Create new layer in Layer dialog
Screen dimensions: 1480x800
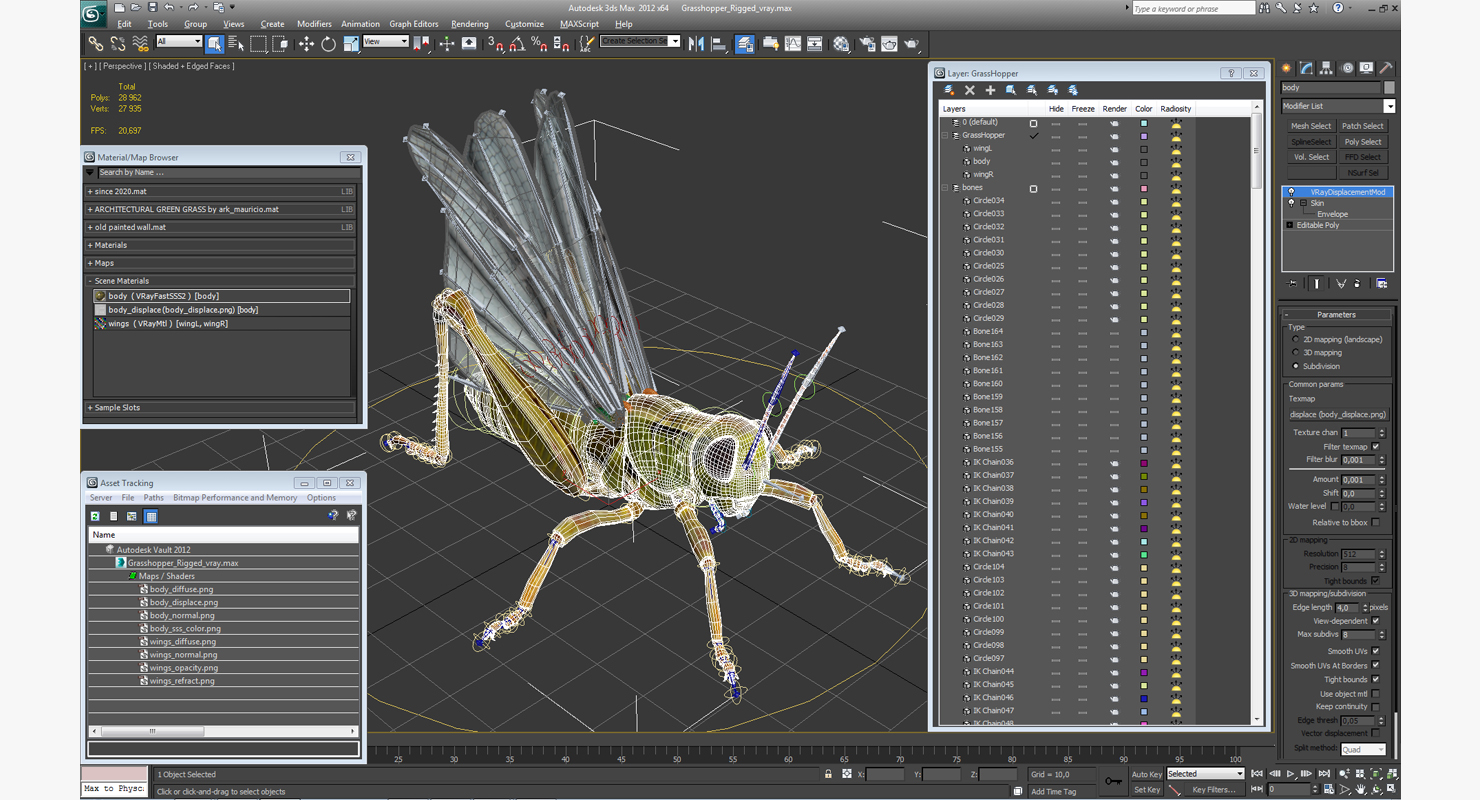coord(949,90)
